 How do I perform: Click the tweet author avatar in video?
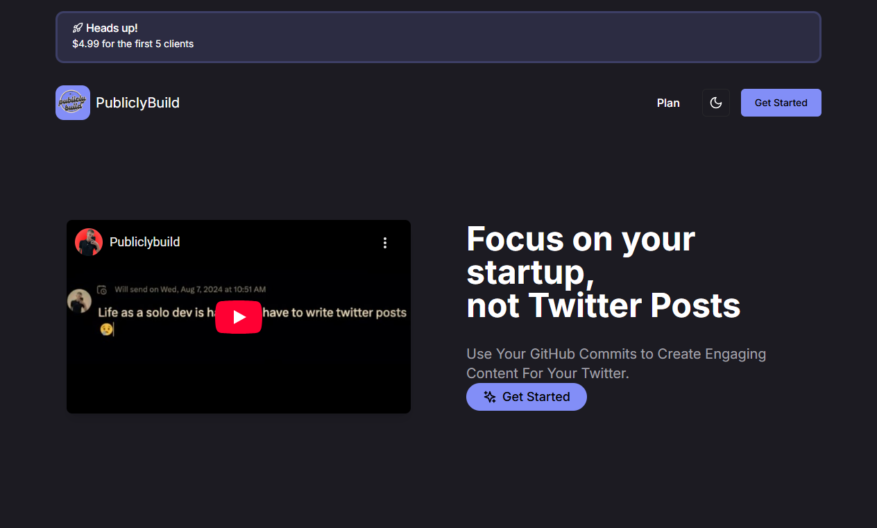79,301
